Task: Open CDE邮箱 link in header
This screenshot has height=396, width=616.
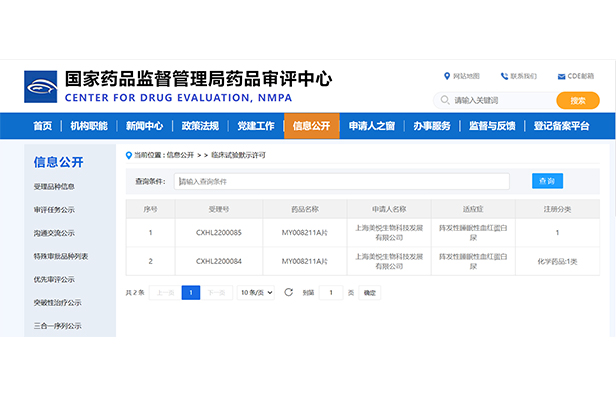Action: coord(581,76)
